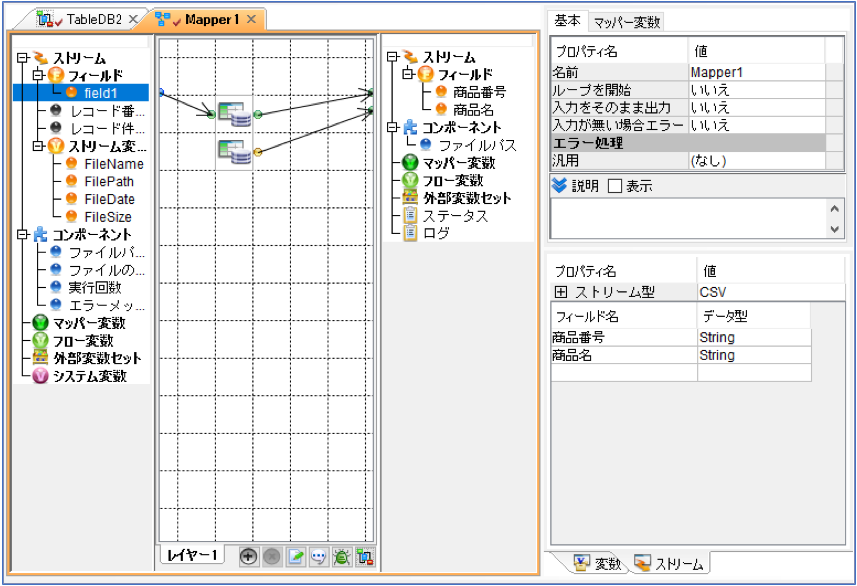857x586 pixels.
Task: Click the grayed-out delete layer icon
Action: [x=272, y=556]
